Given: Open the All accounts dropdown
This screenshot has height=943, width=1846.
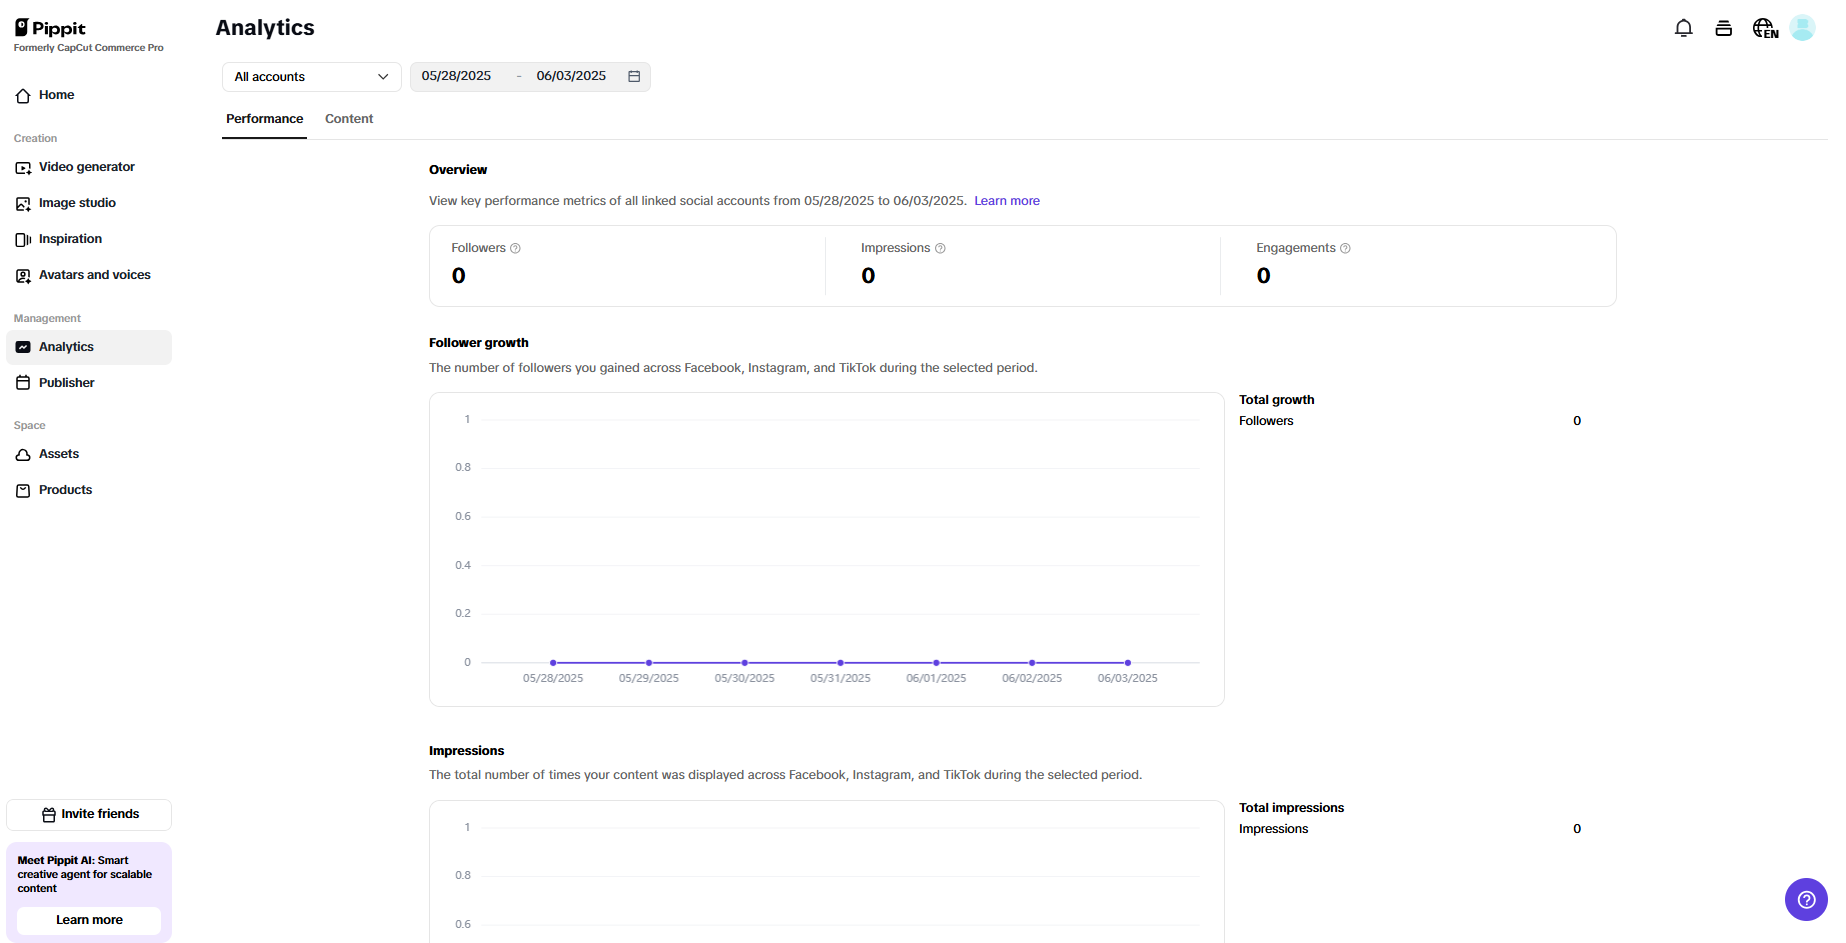Looking at the screenshot, I should coord(311,76).
